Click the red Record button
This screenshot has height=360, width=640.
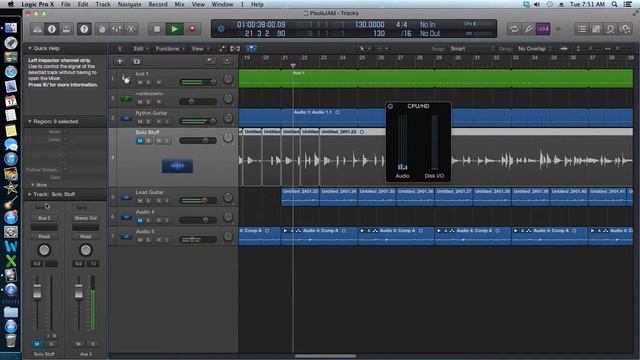(x=192, y=29)
